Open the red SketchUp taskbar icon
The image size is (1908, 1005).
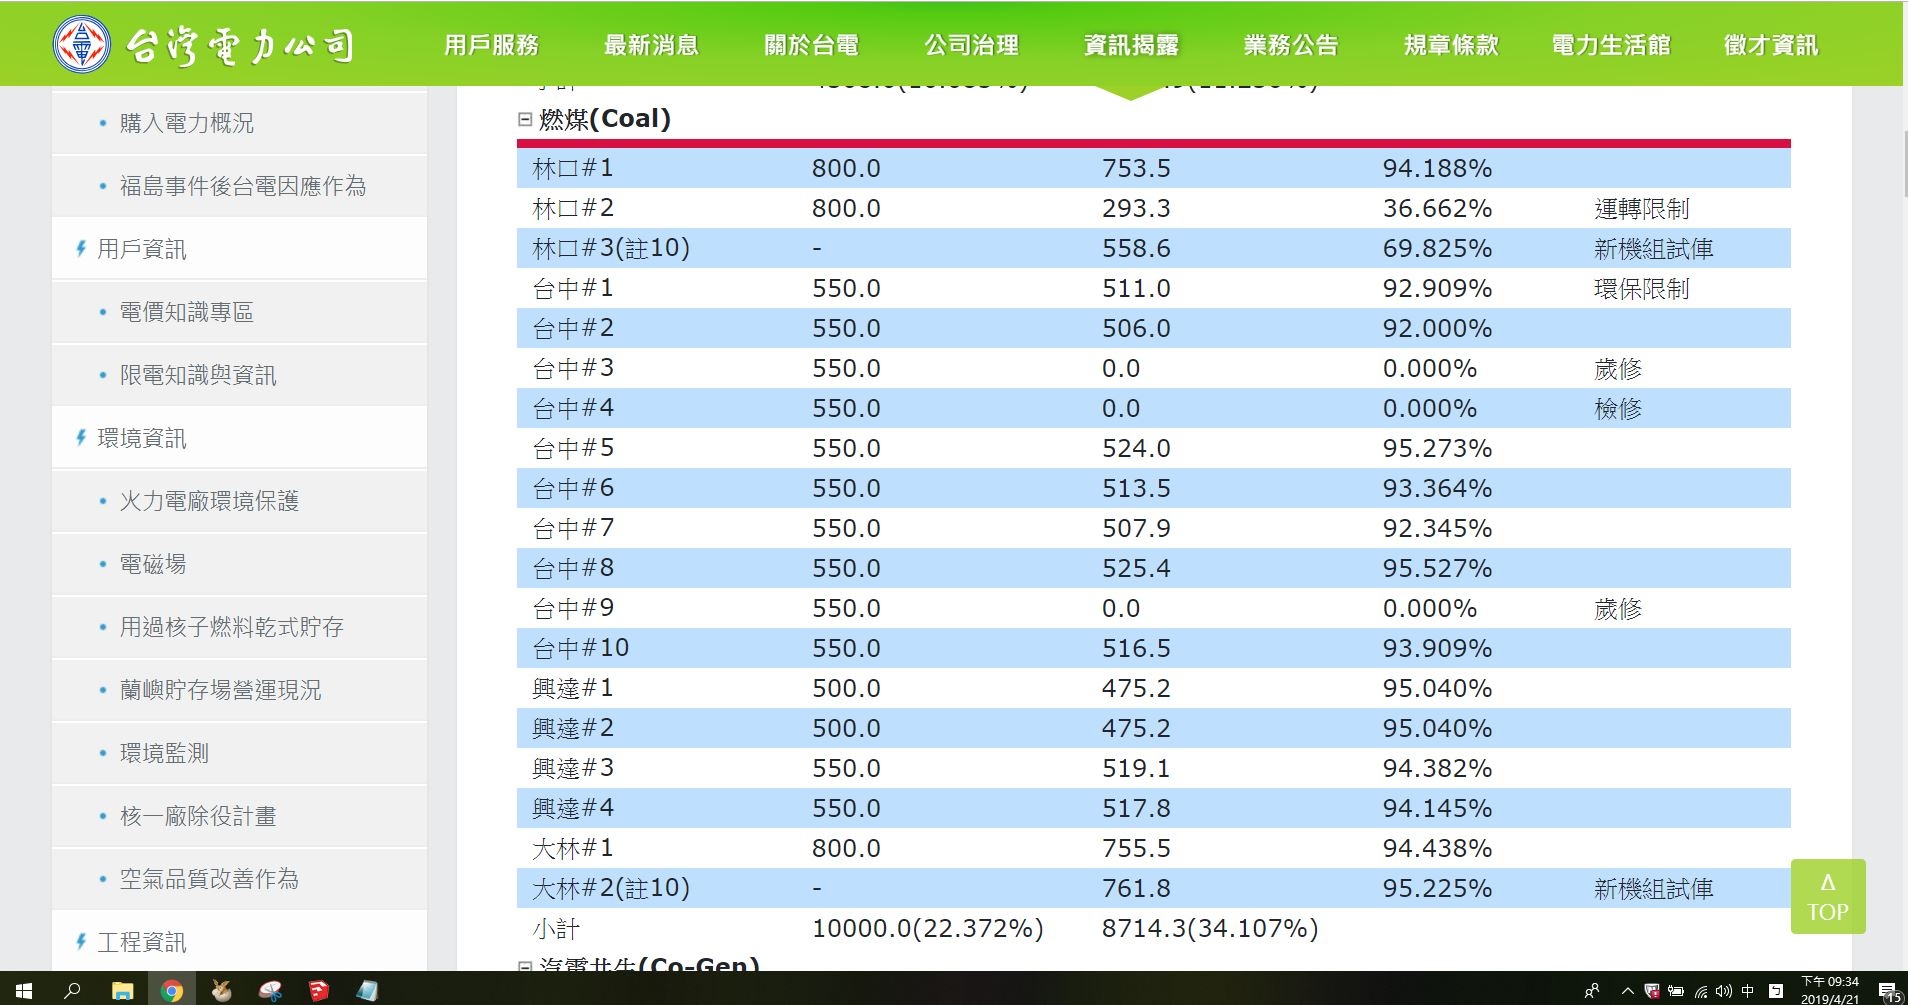tap(318, 990)
